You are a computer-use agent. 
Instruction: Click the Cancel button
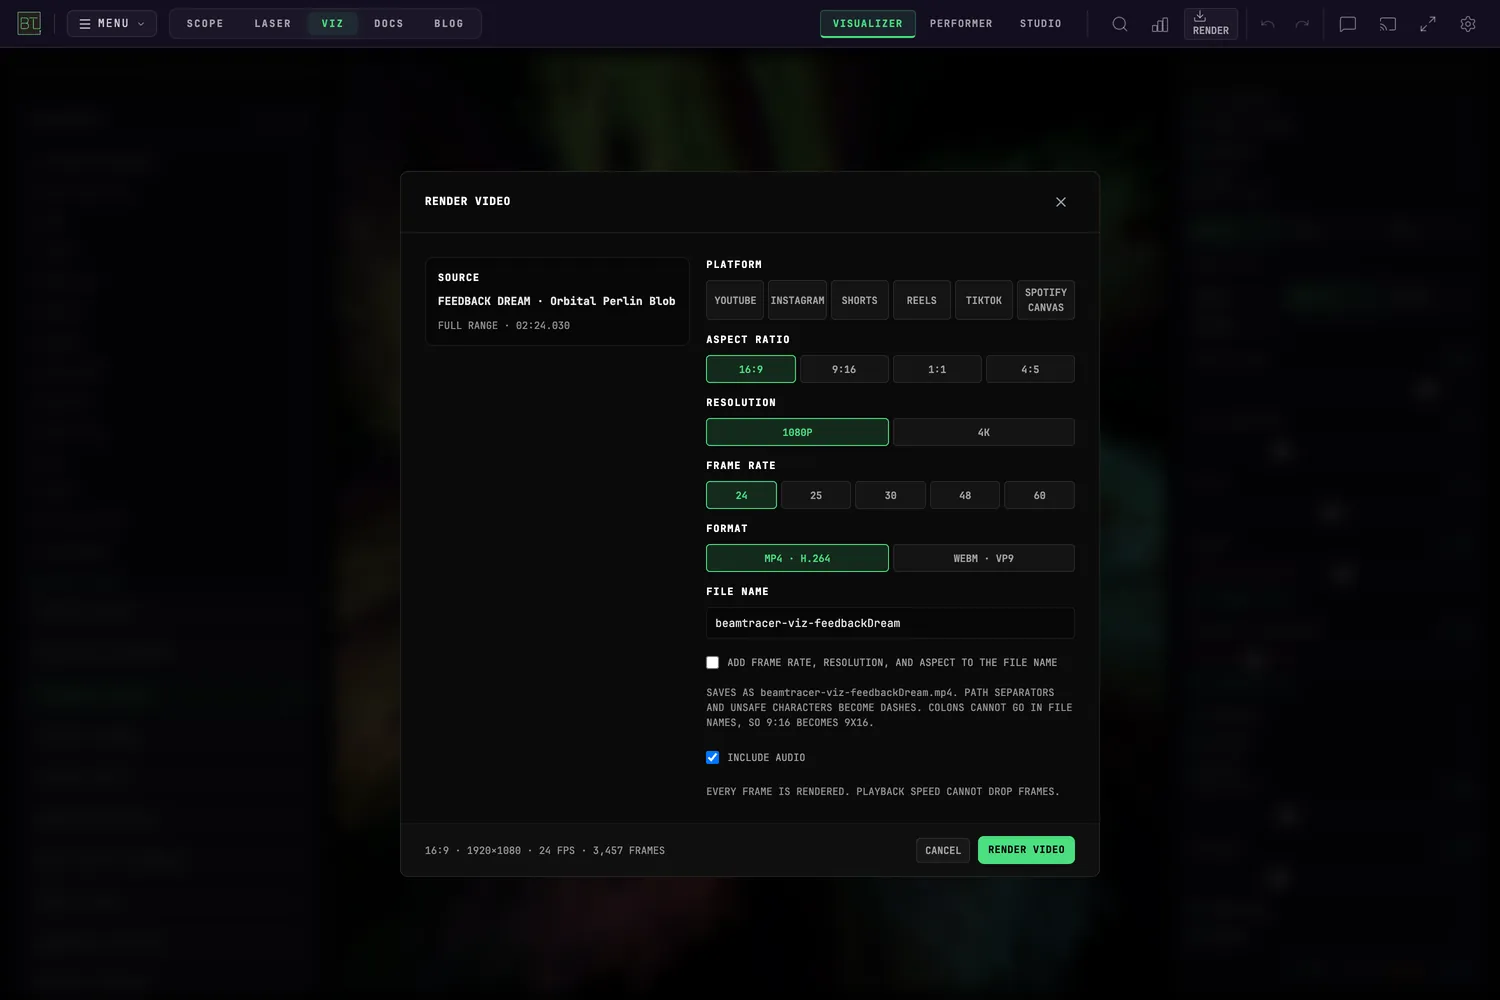[x=943, y=850]
